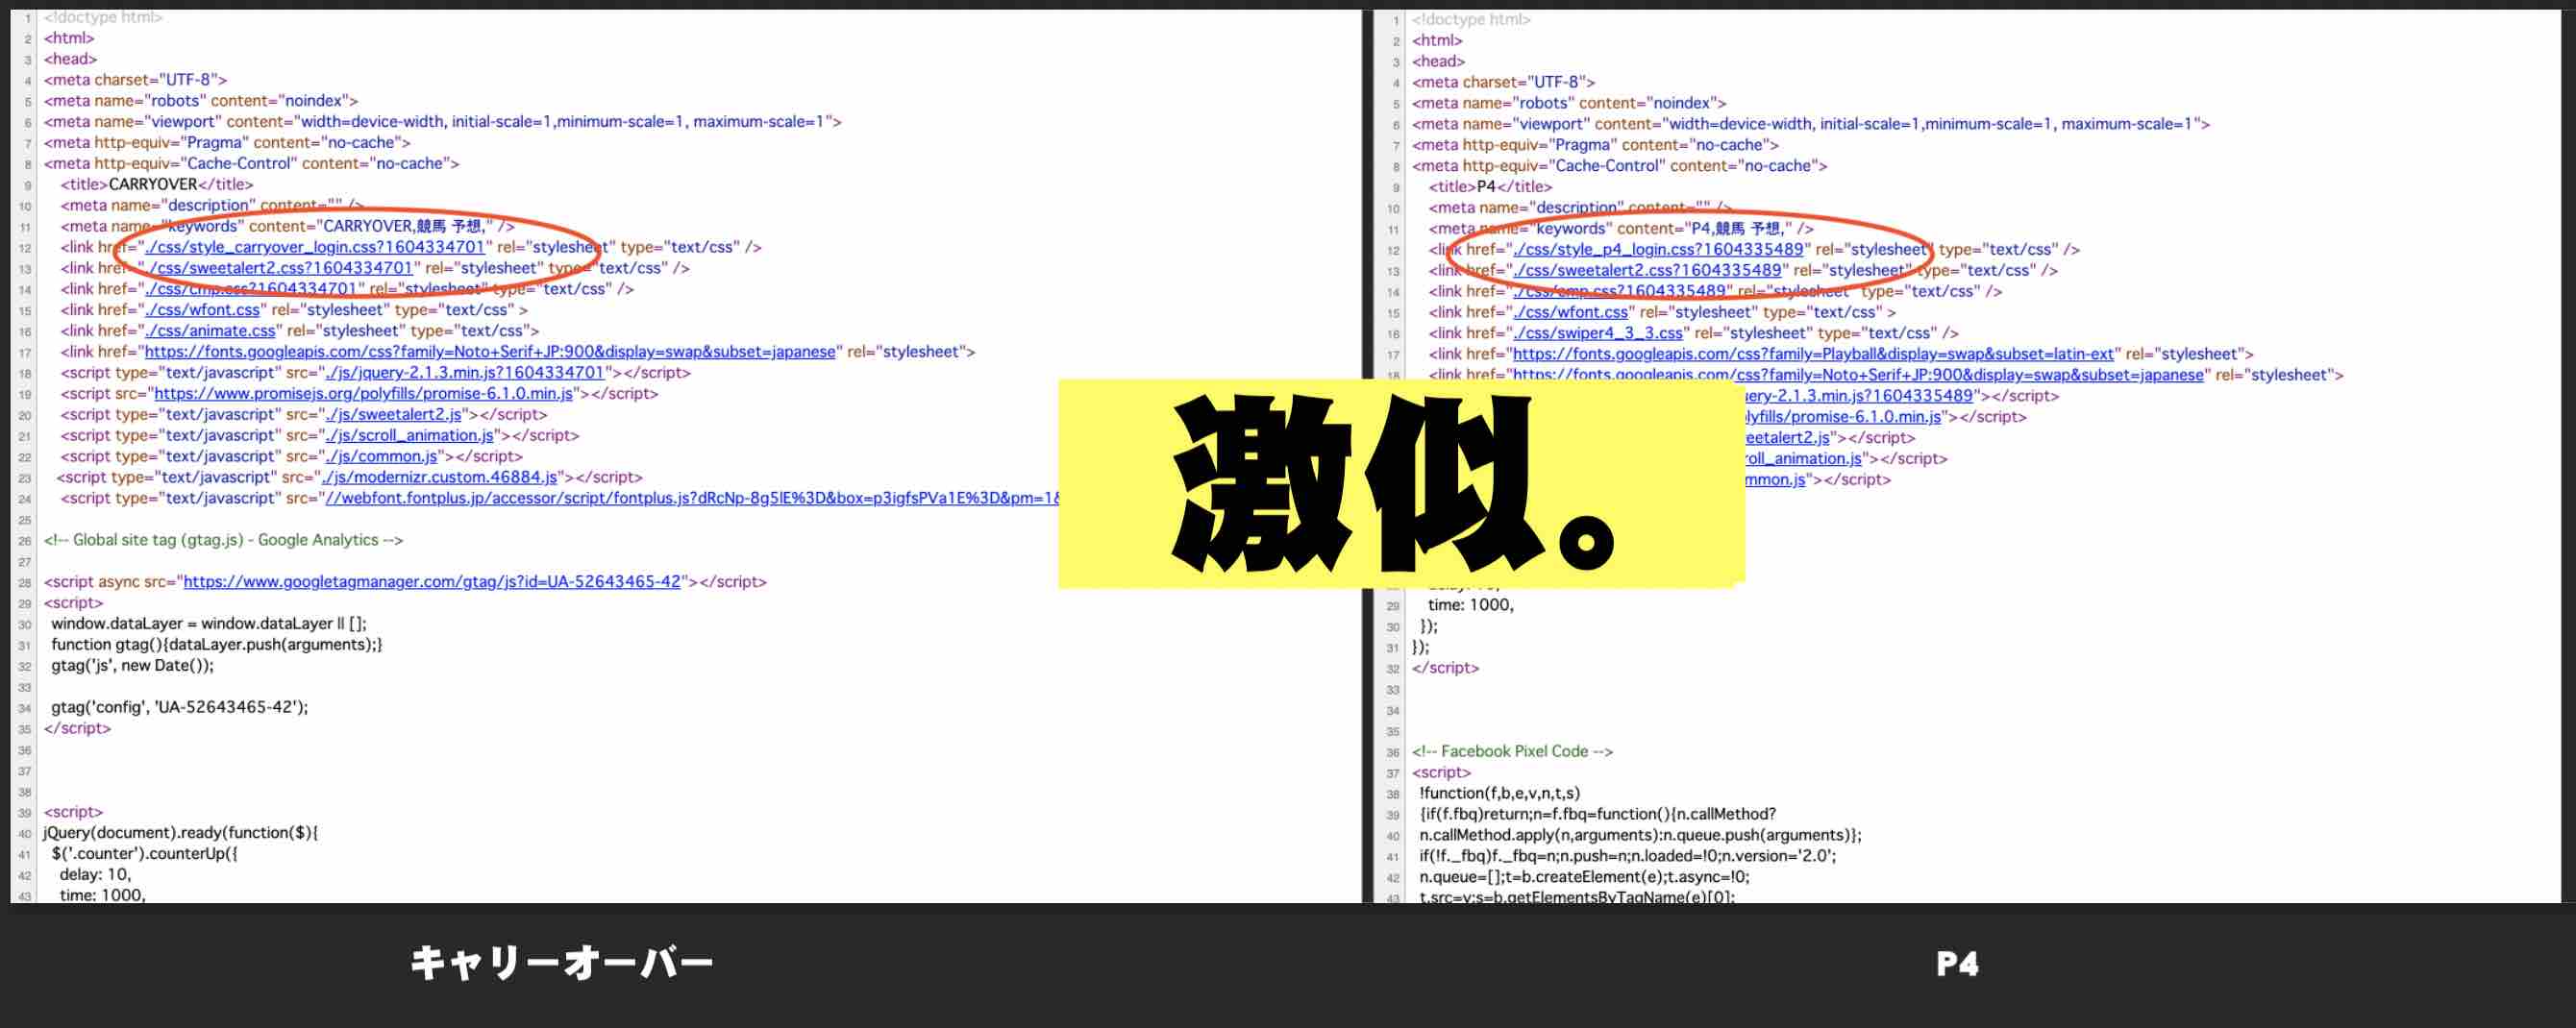Open the scroll_animation.js script link
This screenshot has width=2576, height=1028.
[415, 435]
